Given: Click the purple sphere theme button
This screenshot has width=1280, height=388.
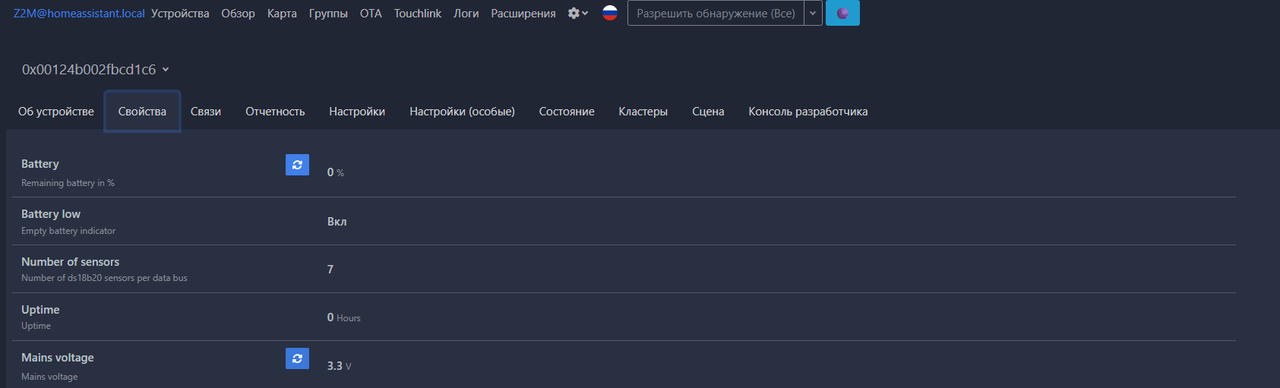Looking at the screenshot, I should pos(843,14).
